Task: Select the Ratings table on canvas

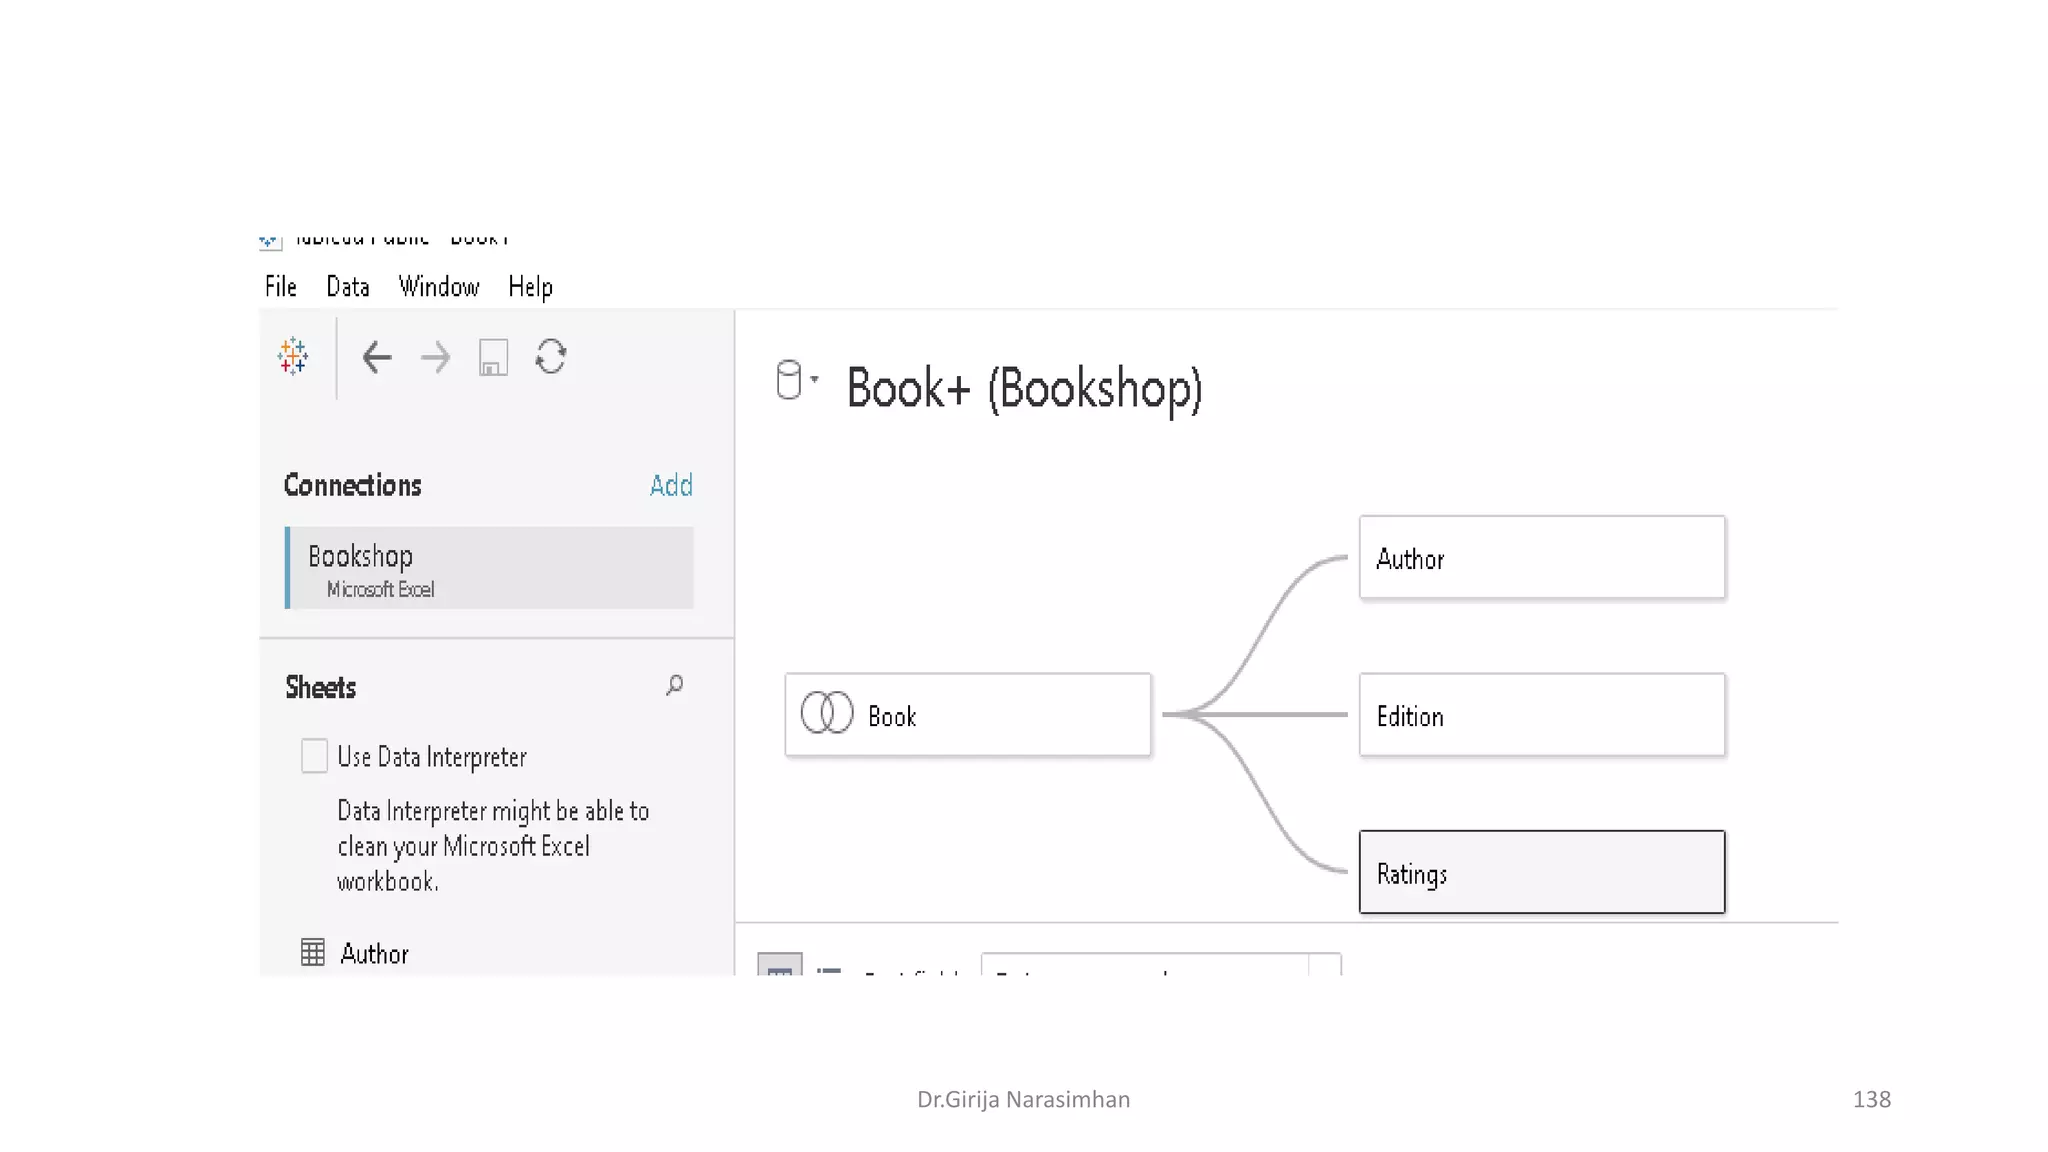Action: click(1541, 872)
